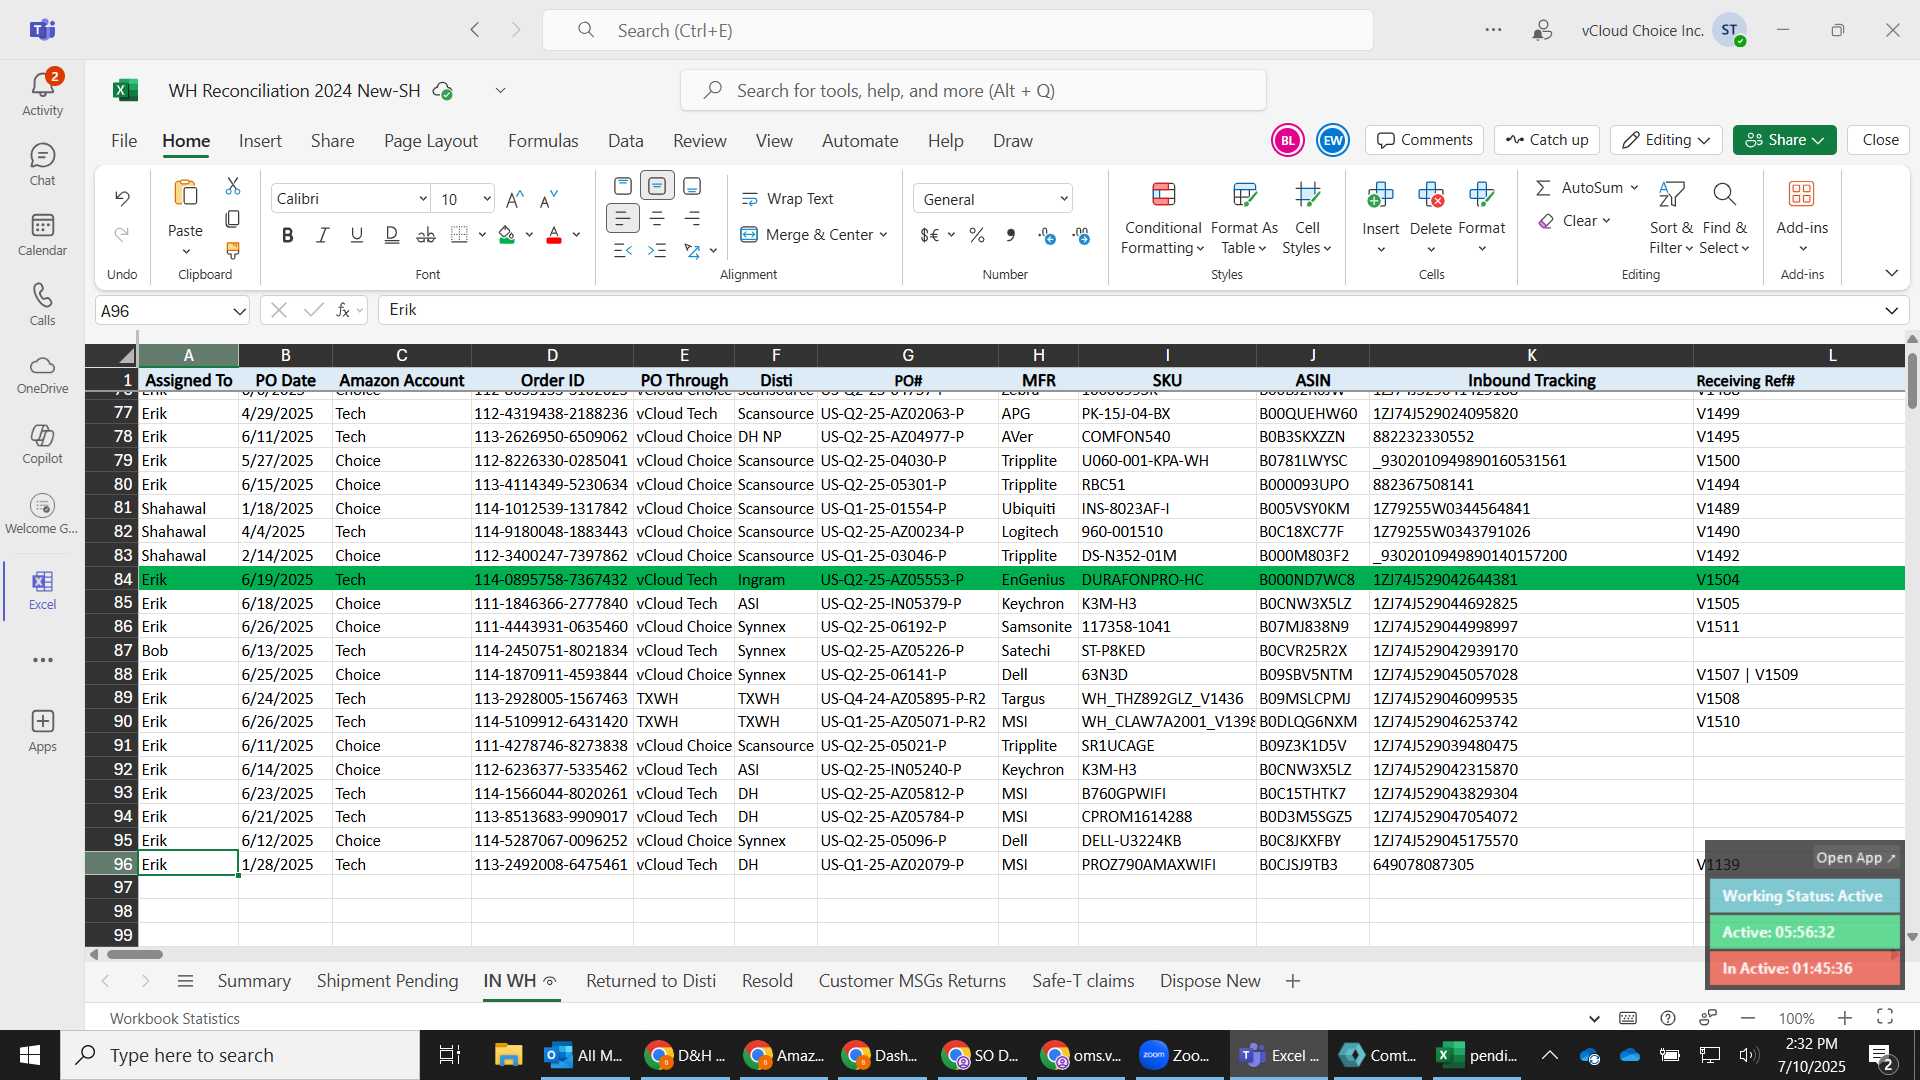
Task: Click Close next to Share
Action: point(1880,140)
